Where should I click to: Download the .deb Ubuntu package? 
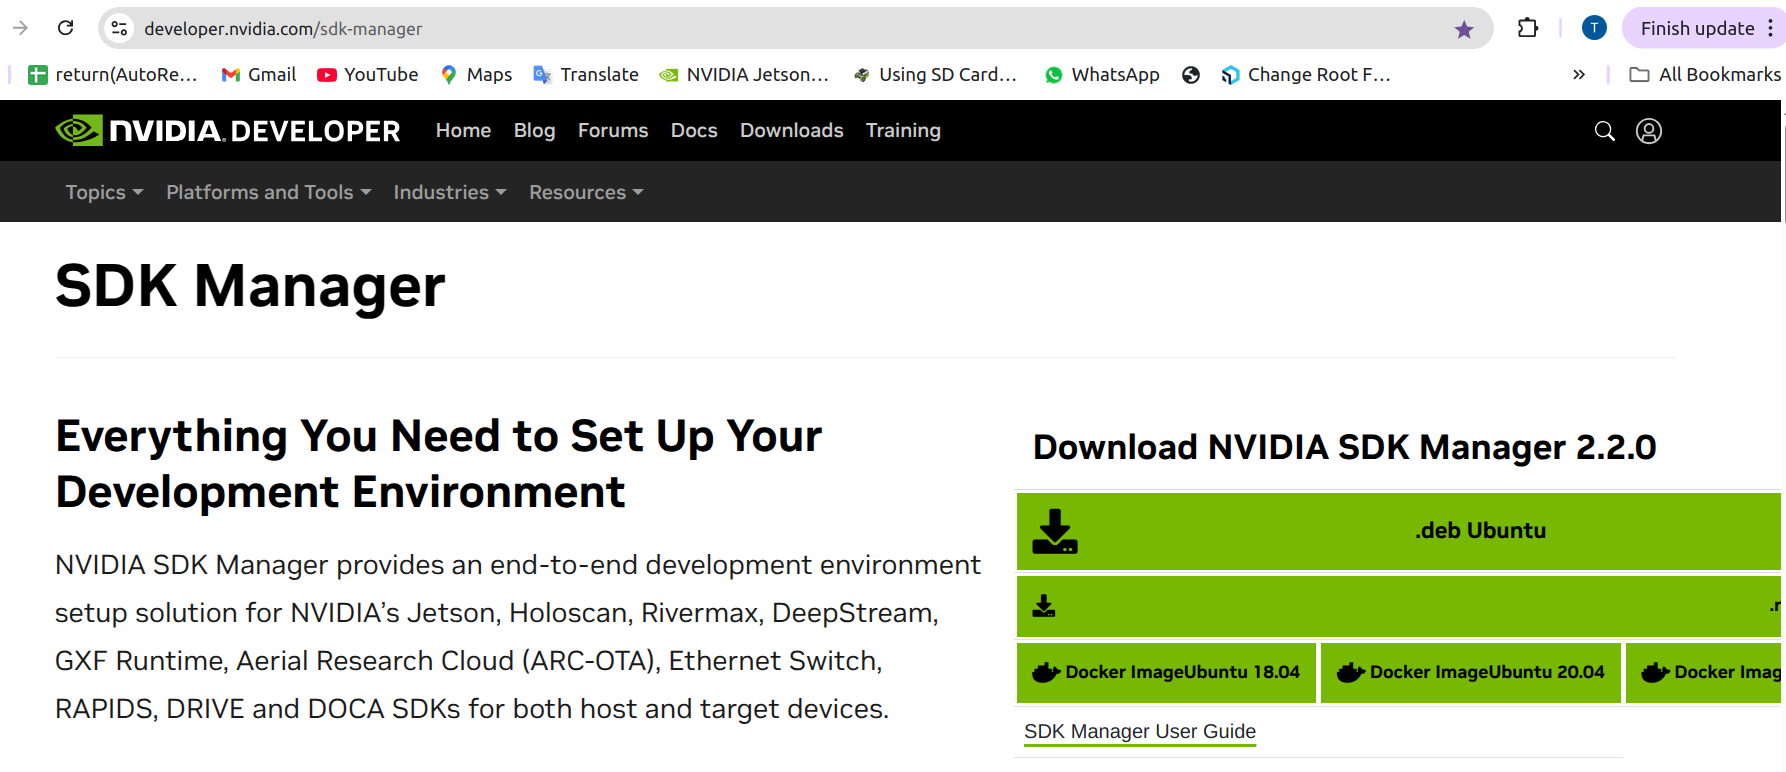1398,531
